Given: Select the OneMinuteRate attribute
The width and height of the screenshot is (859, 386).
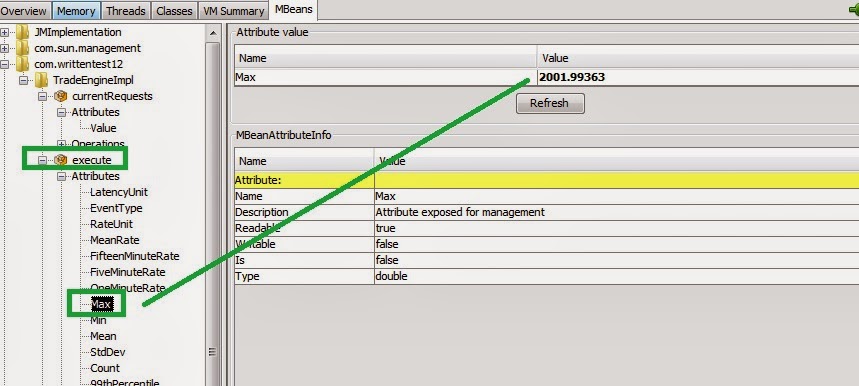Looking at the screenshot, I should tap(128, 288).
